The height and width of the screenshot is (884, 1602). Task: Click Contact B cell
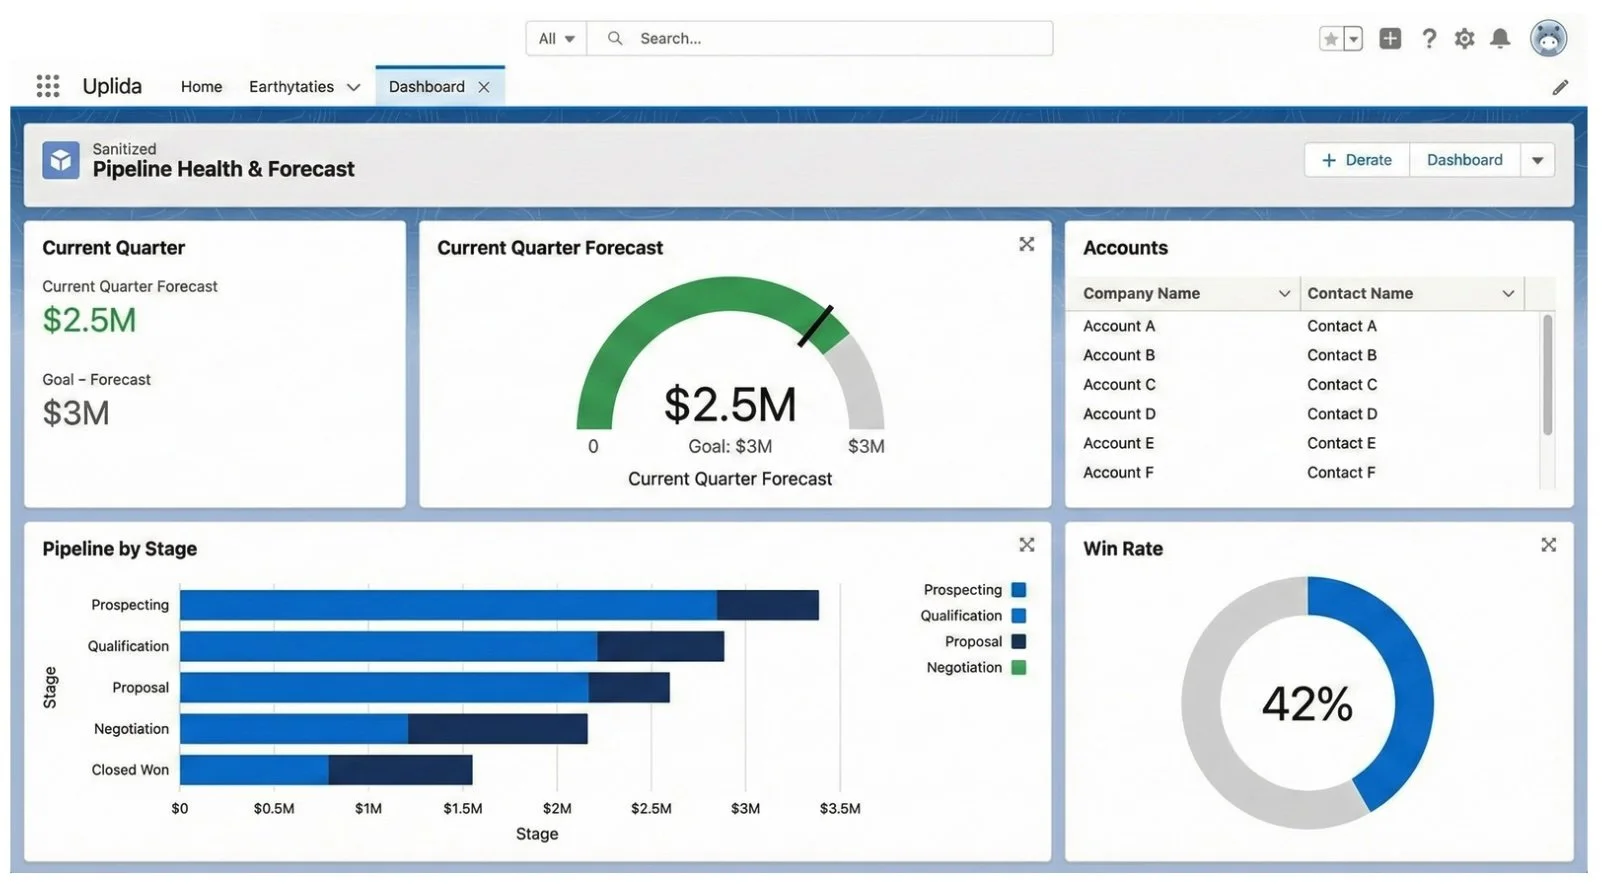(x=1342, y=355)
